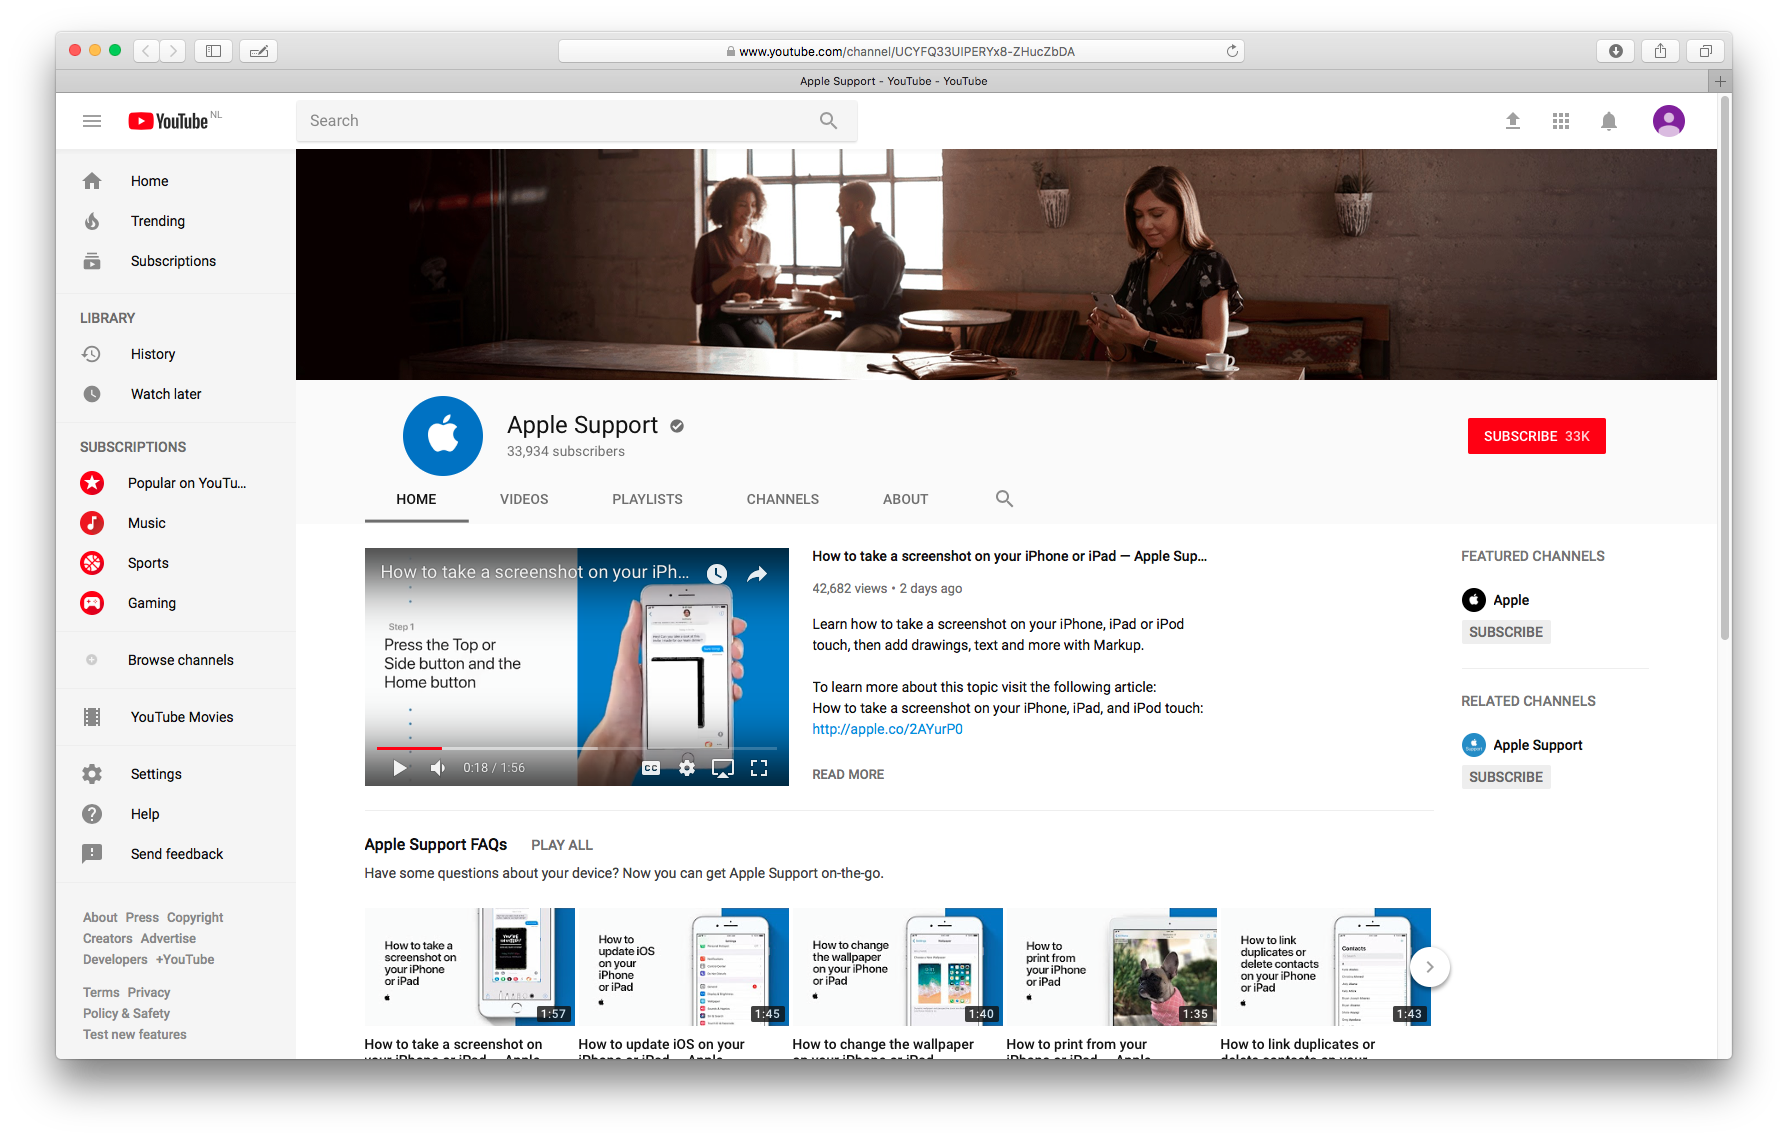Viewport: 1788px width, 1139px height.
Task: Toggle closed captions in player
Action: tap(651, 768)
